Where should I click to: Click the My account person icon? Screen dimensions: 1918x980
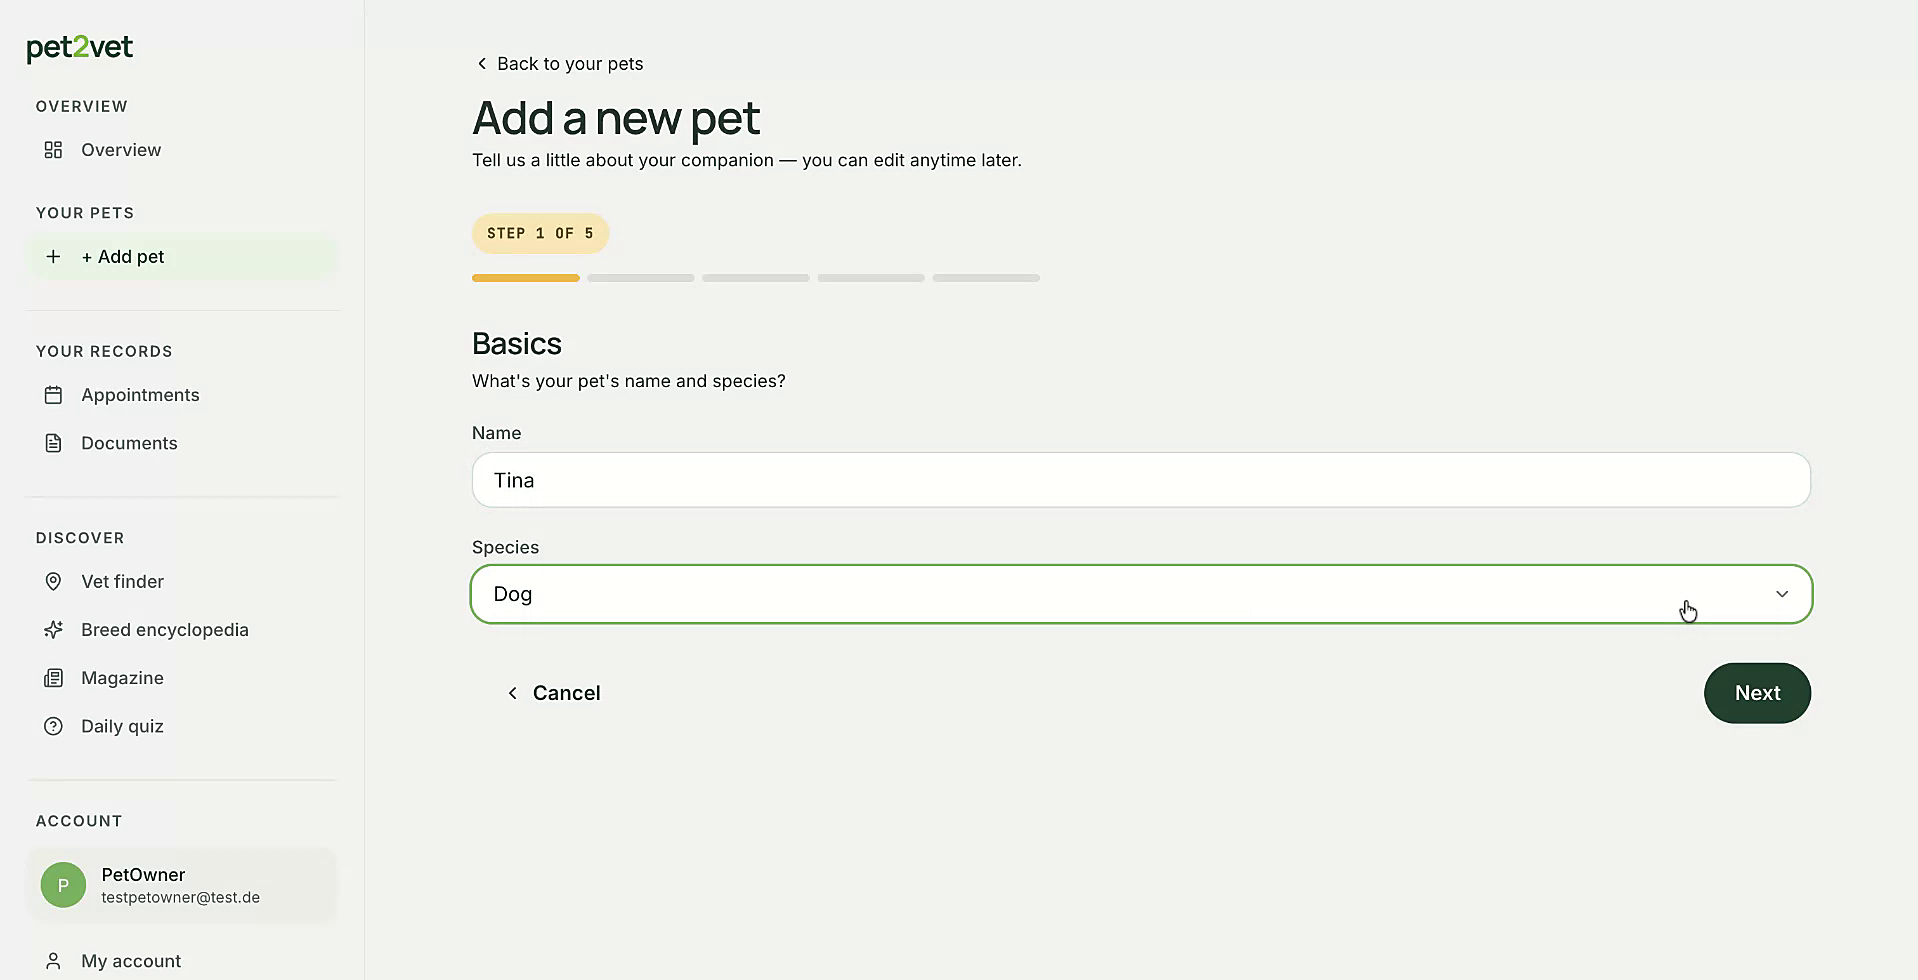(x=53, y=961)
